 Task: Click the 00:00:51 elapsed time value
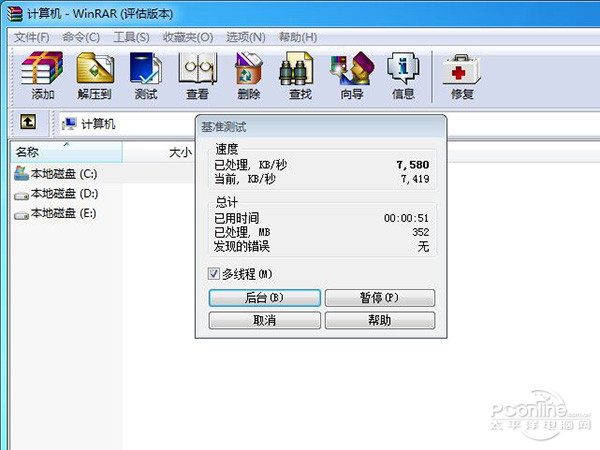coord(406,218)
